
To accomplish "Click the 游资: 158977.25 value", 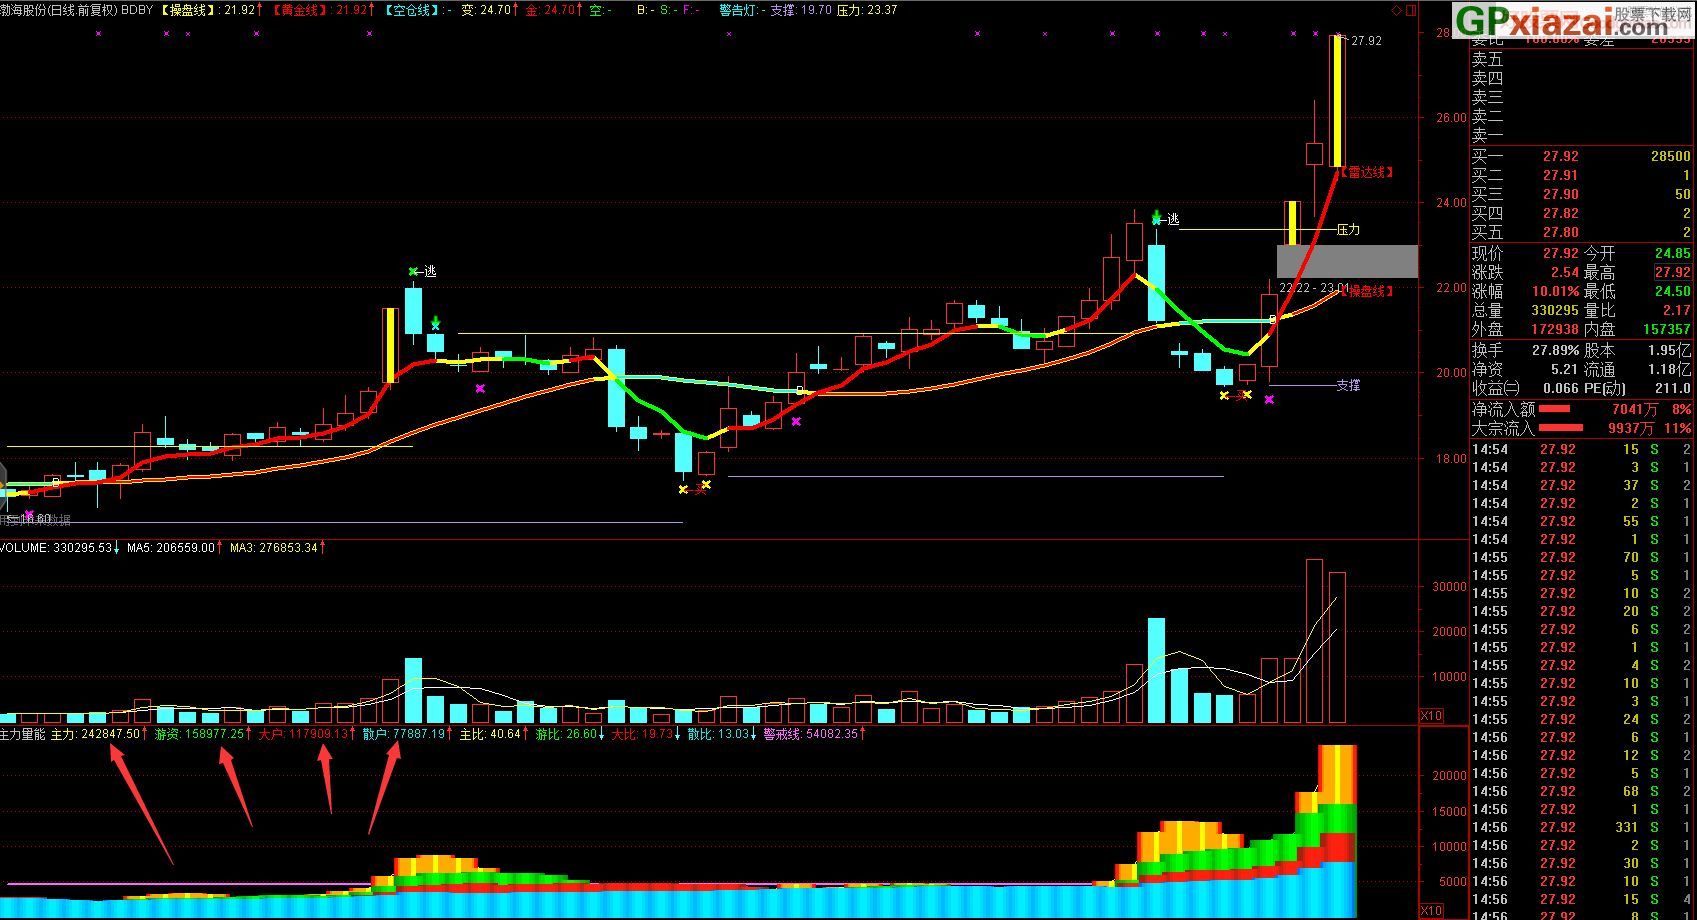I will click(199, 734).
